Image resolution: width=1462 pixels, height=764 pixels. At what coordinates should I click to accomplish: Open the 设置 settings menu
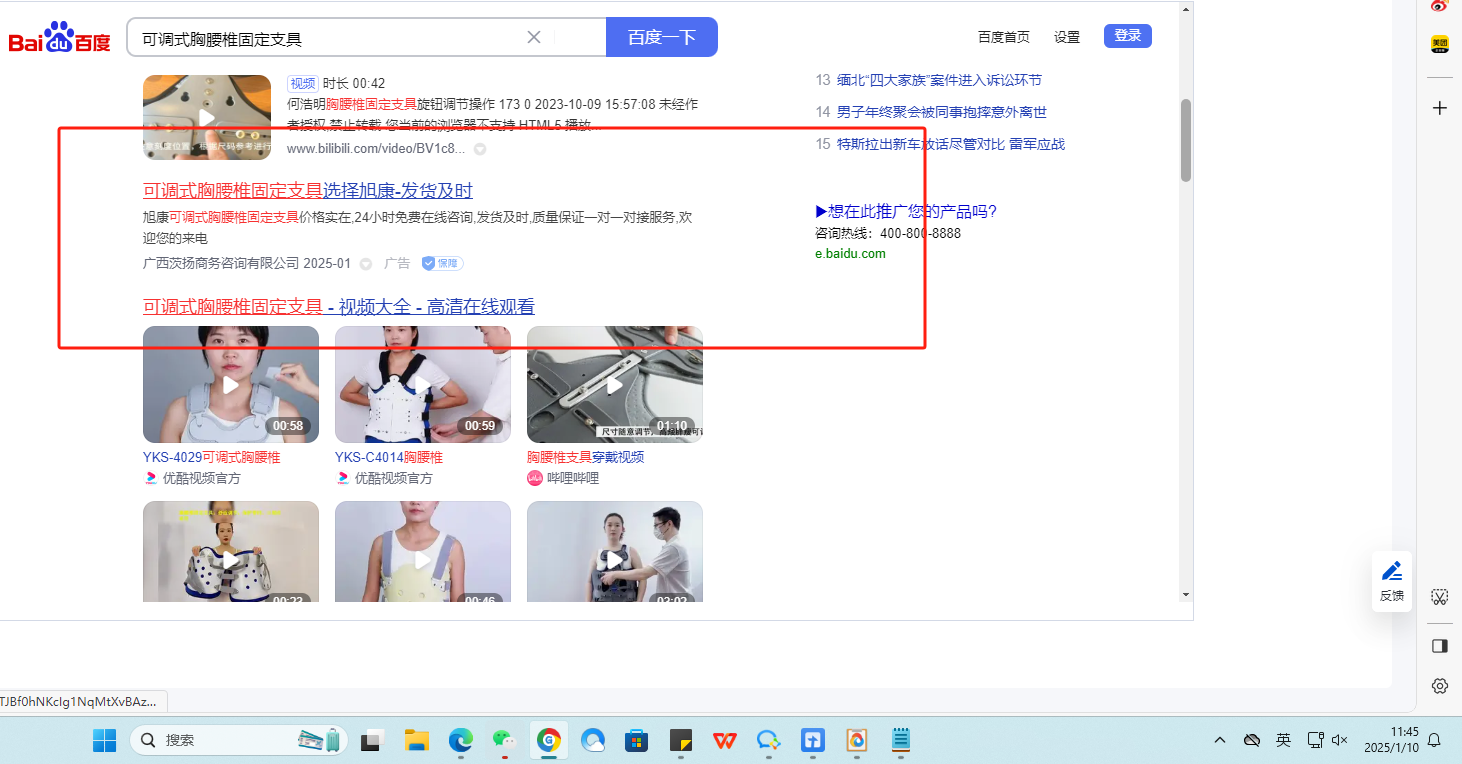[x=1067, y=37]
